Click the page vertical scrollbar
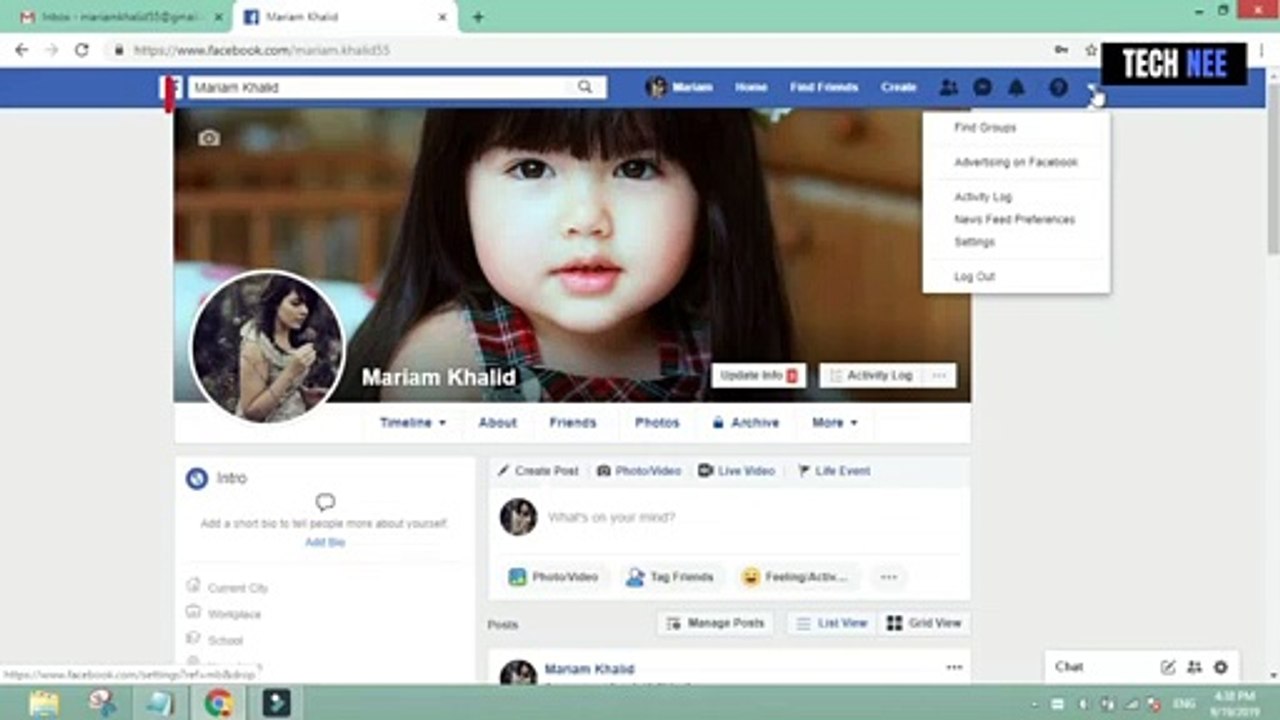1280x720 pixels. pyautogui.click(x=1272, y=170)
